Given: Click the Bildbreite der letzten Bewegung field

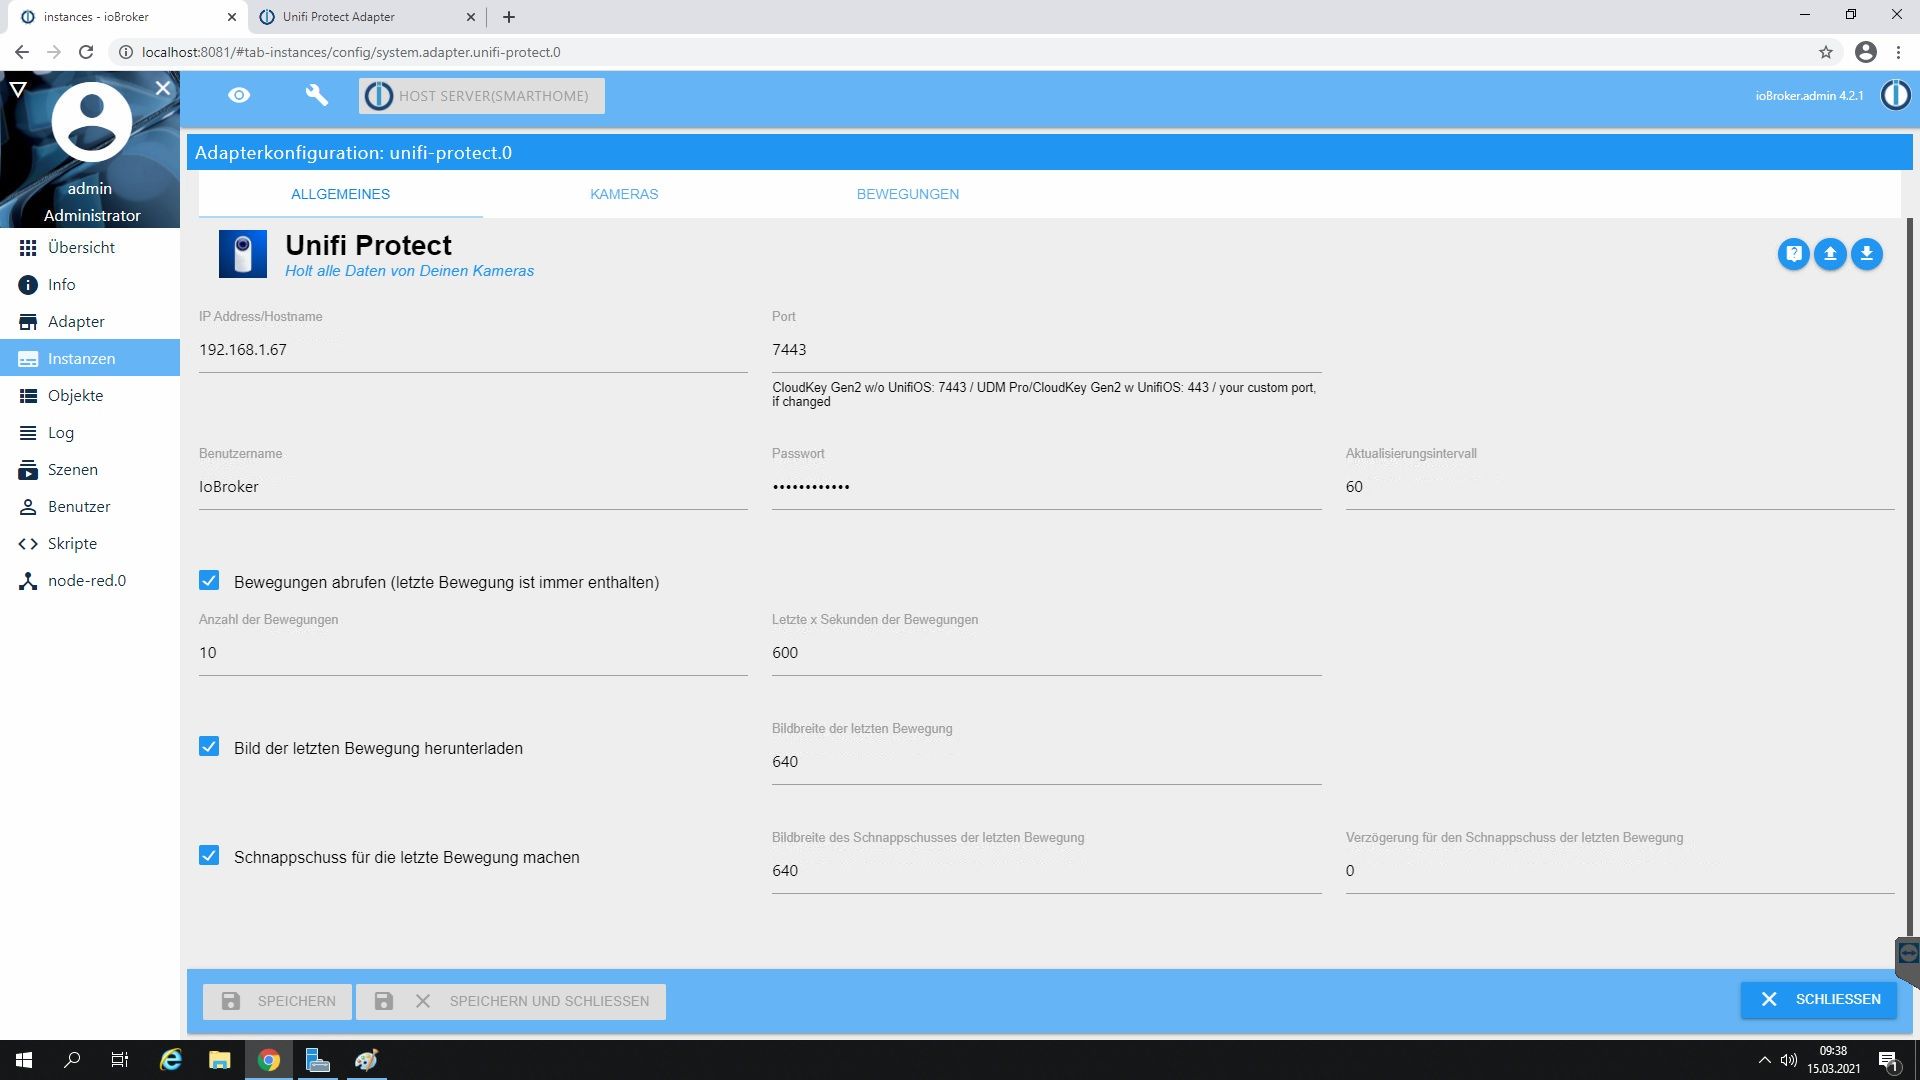Looking at the screenshot, I should 1046,762.
